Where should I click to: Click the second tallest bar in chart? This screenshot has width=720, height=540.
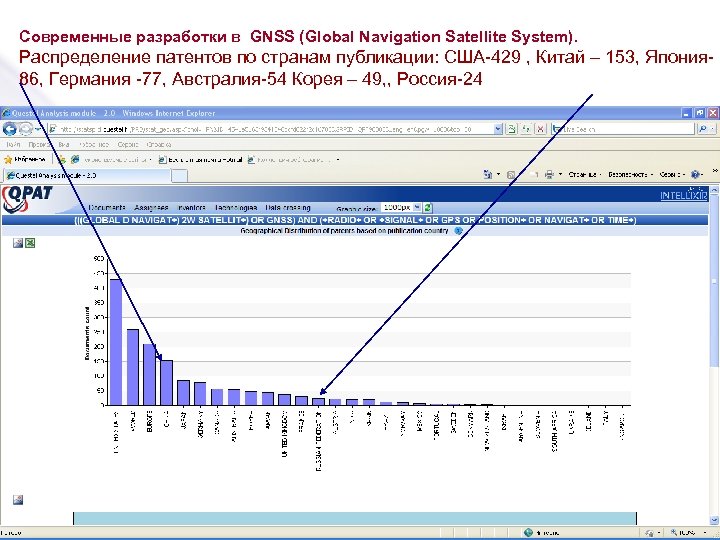[133, 367]
